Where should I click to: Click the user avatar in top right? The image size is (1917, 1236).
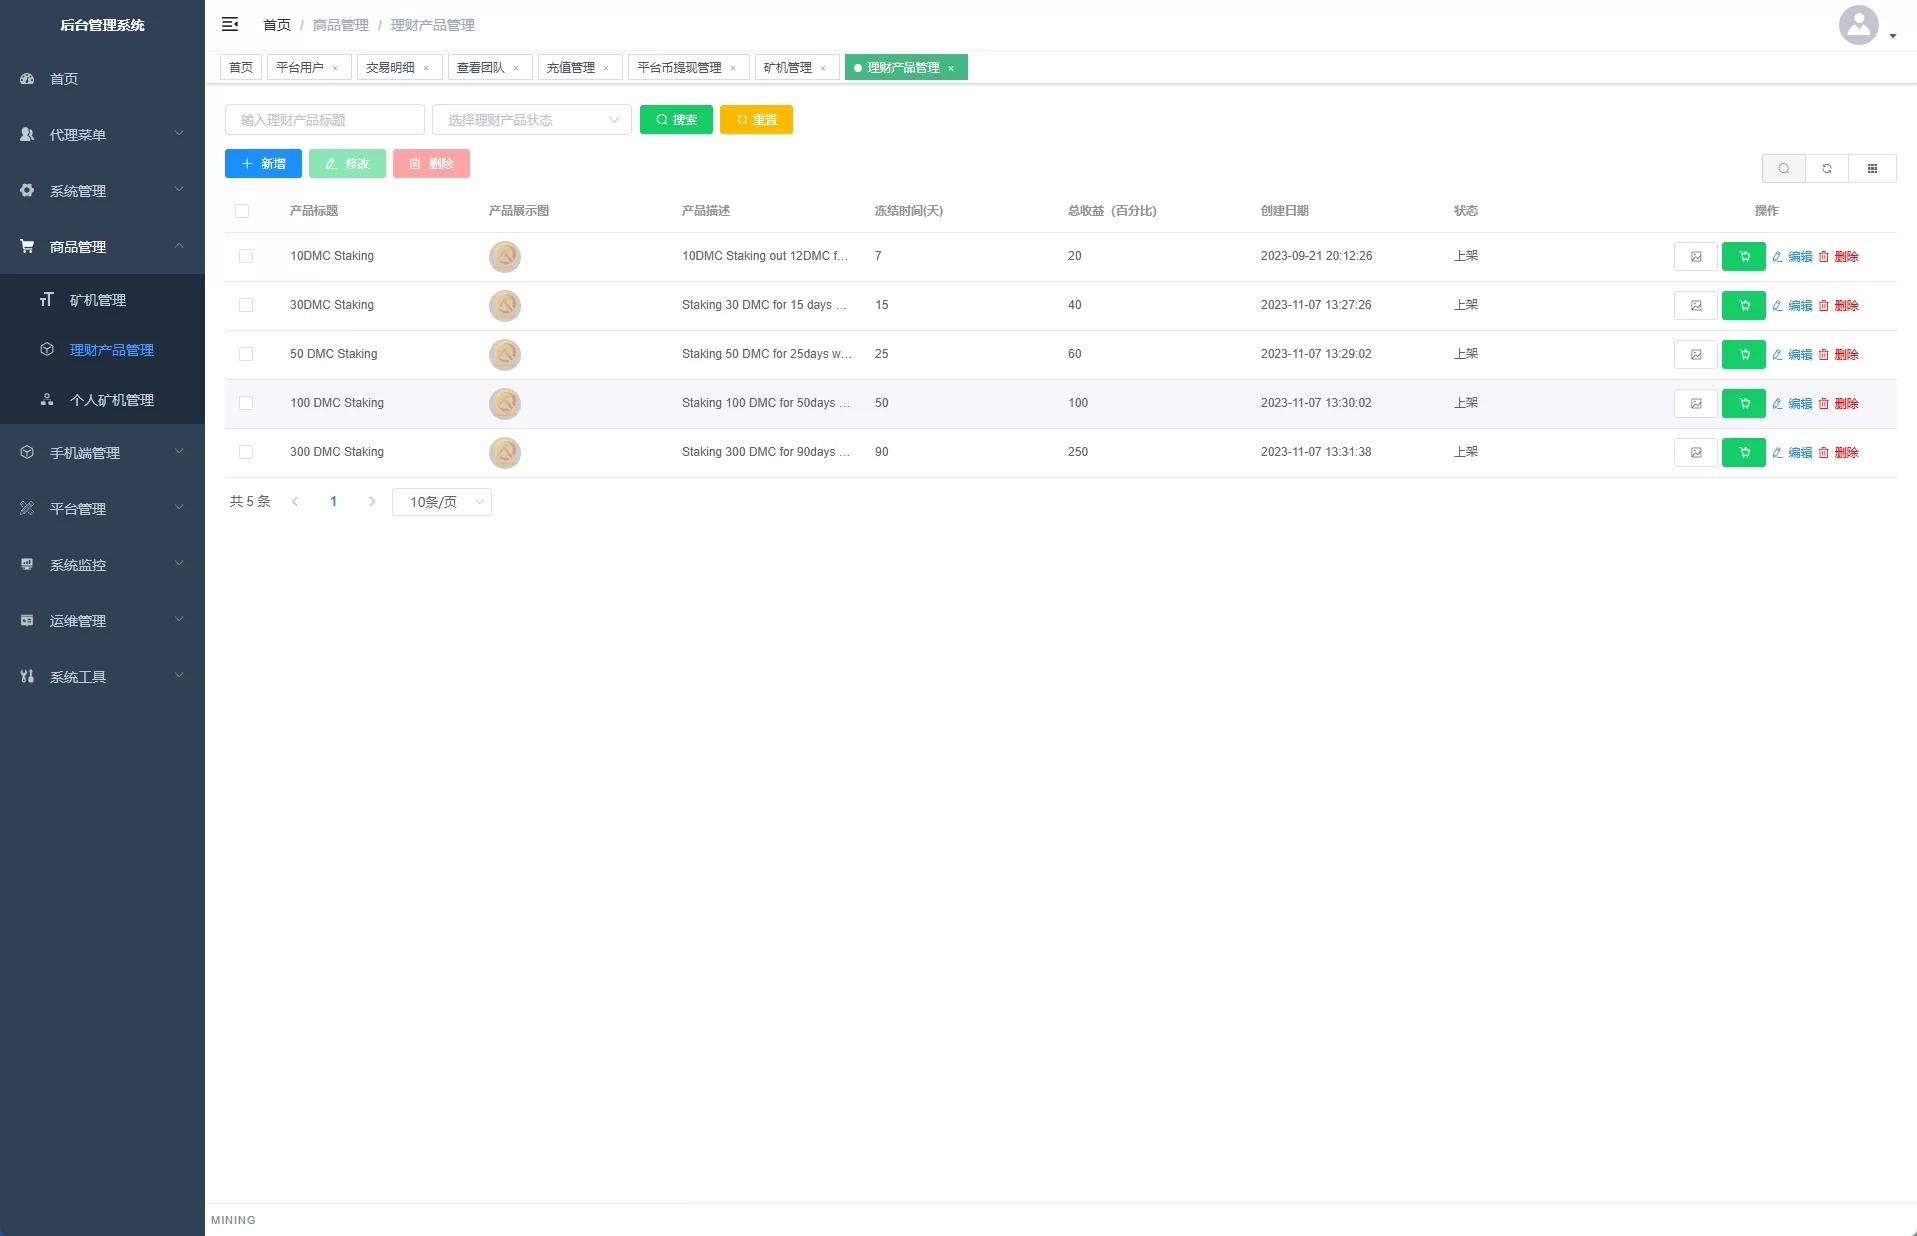pos(1858,25)
